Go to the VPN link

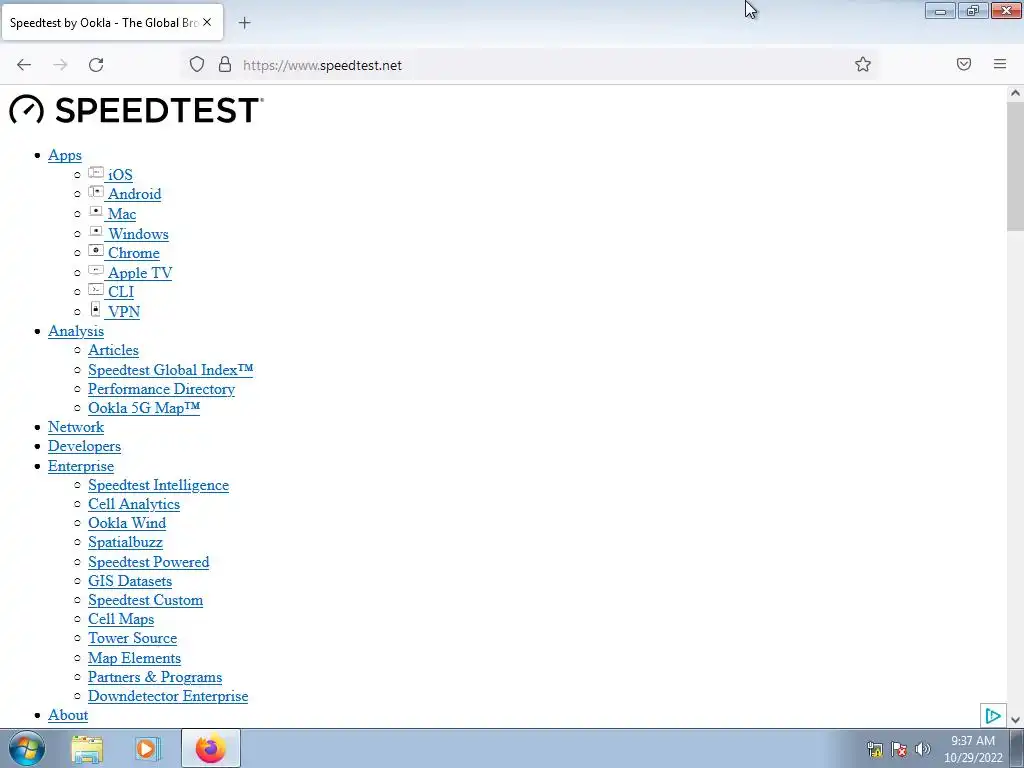[123, 312]
